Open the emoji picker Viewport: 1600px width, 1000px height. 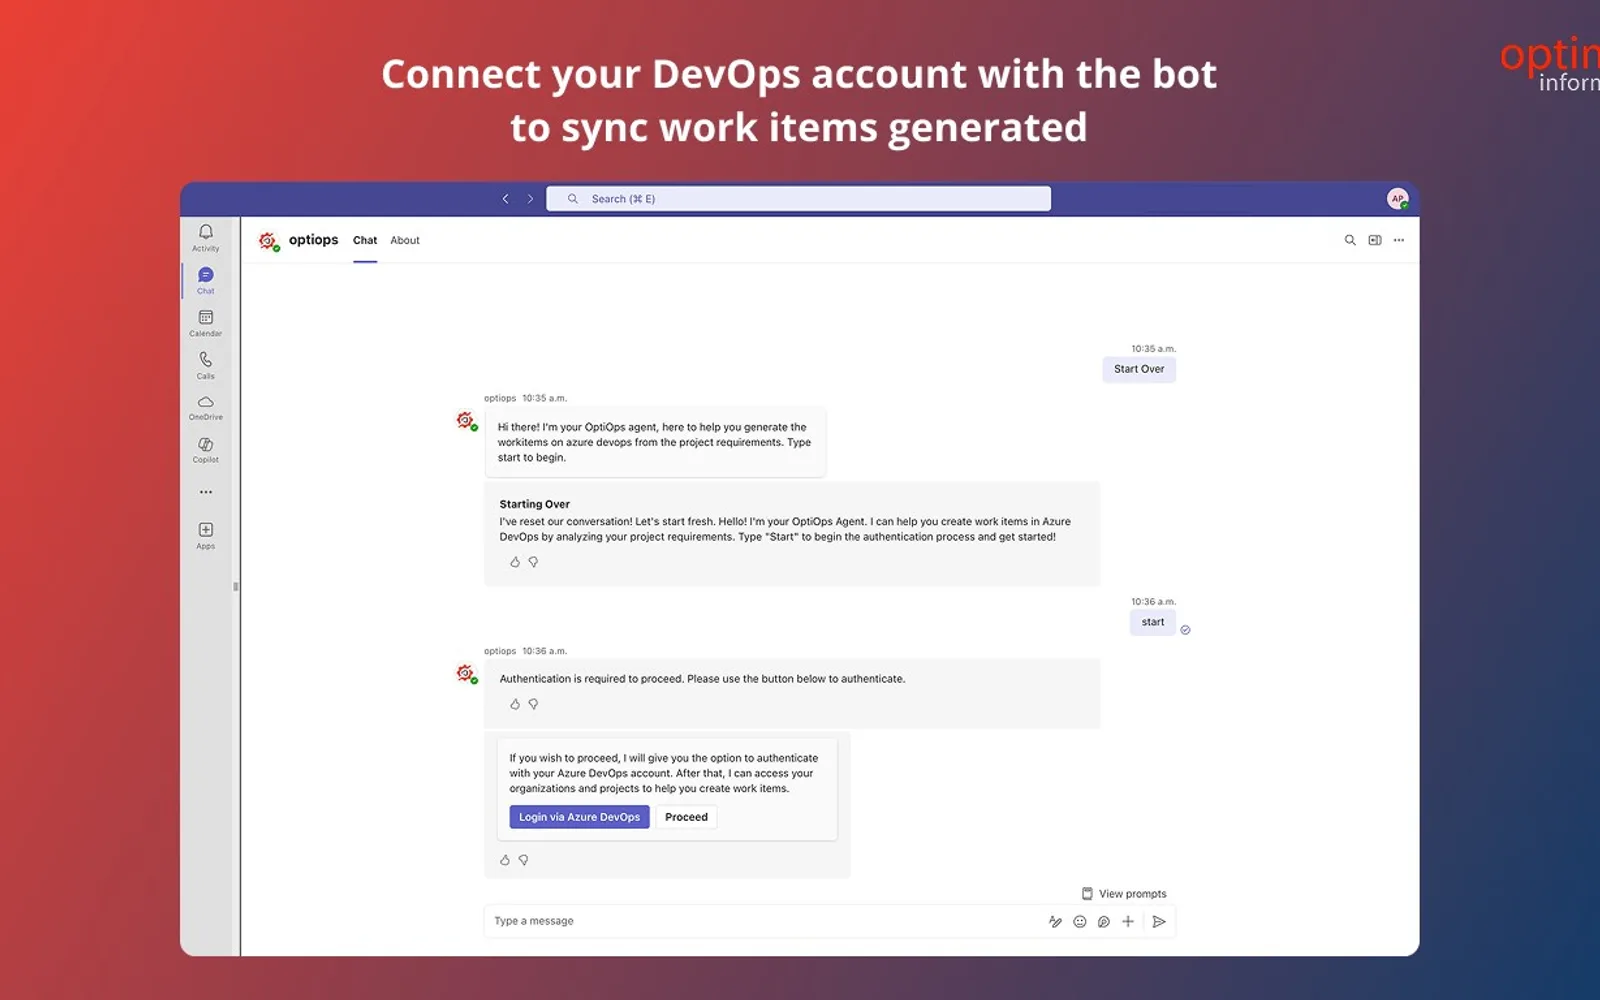point(1080,922)
